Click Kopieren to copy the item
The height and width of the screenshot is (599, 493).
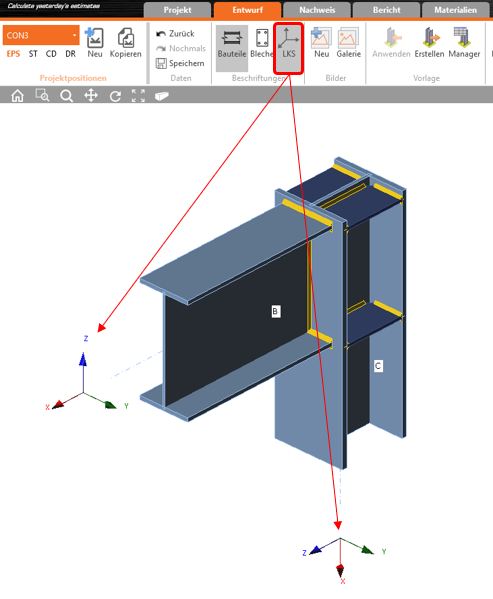point(125,42)
